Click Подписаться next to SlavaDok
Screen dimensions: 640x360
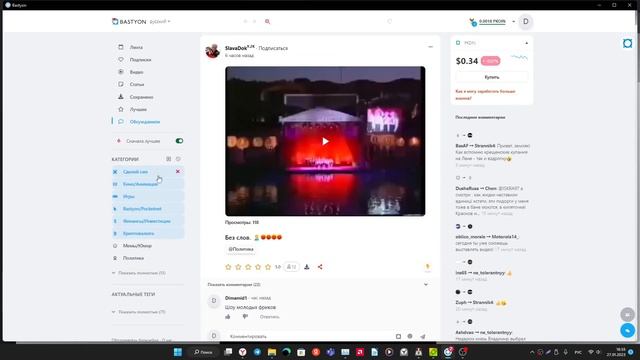tap(273, 48)
